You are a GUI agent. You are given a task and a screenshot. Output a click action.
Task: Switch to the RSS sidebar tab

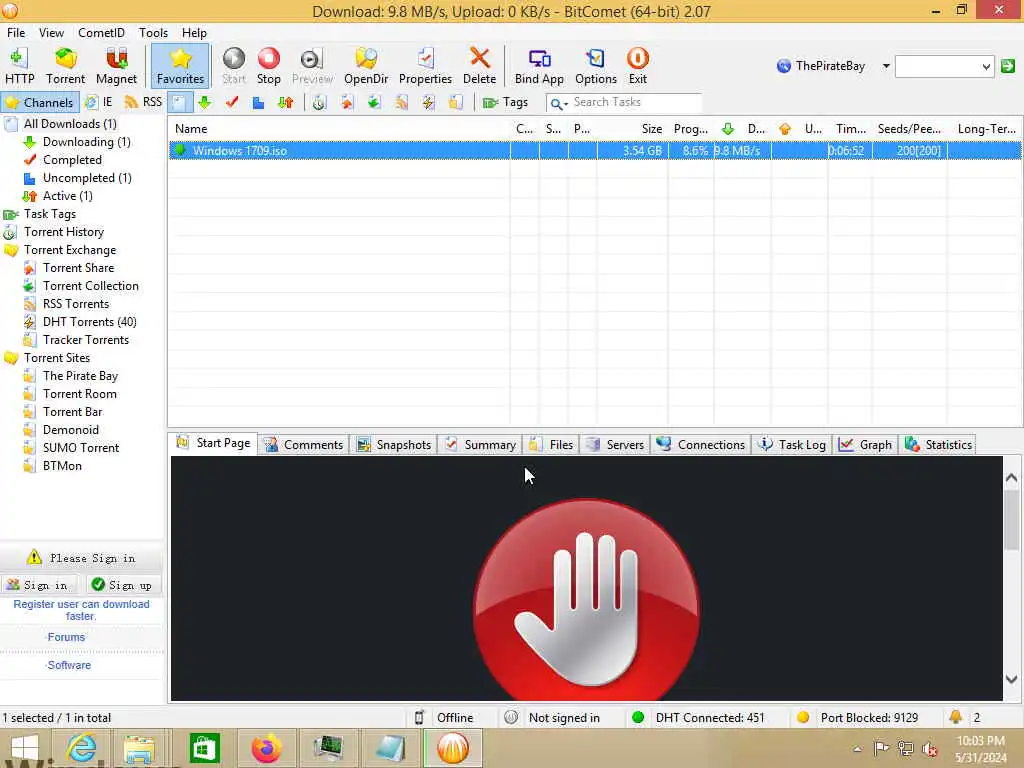[143, 103]
